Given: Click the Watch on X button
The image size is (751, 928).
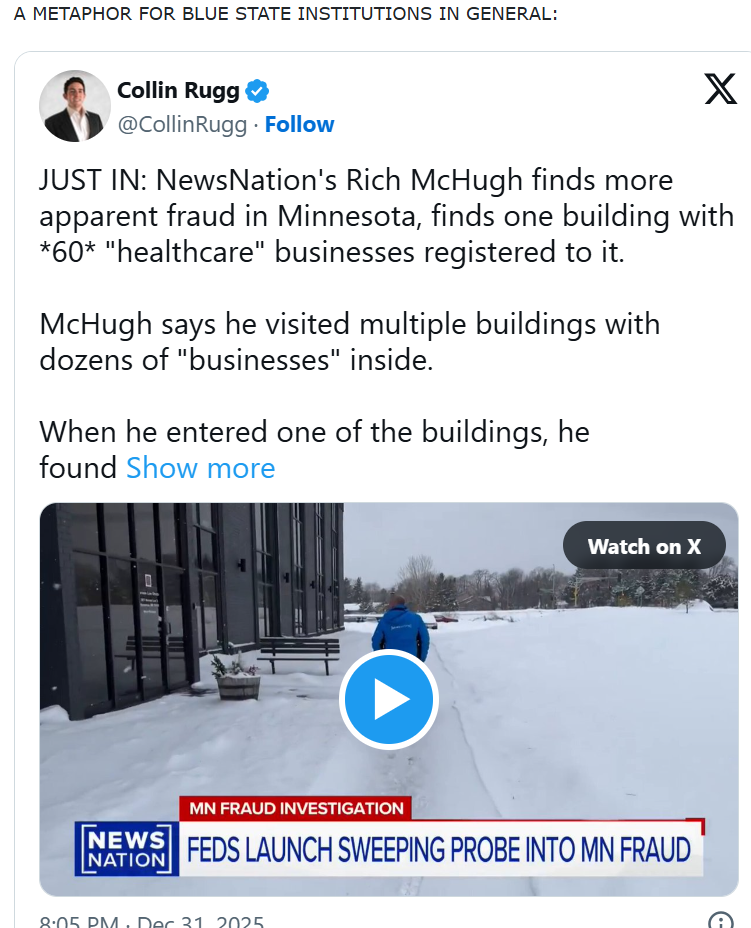Looking at the screenshot, I should click(x=644, y=546).
